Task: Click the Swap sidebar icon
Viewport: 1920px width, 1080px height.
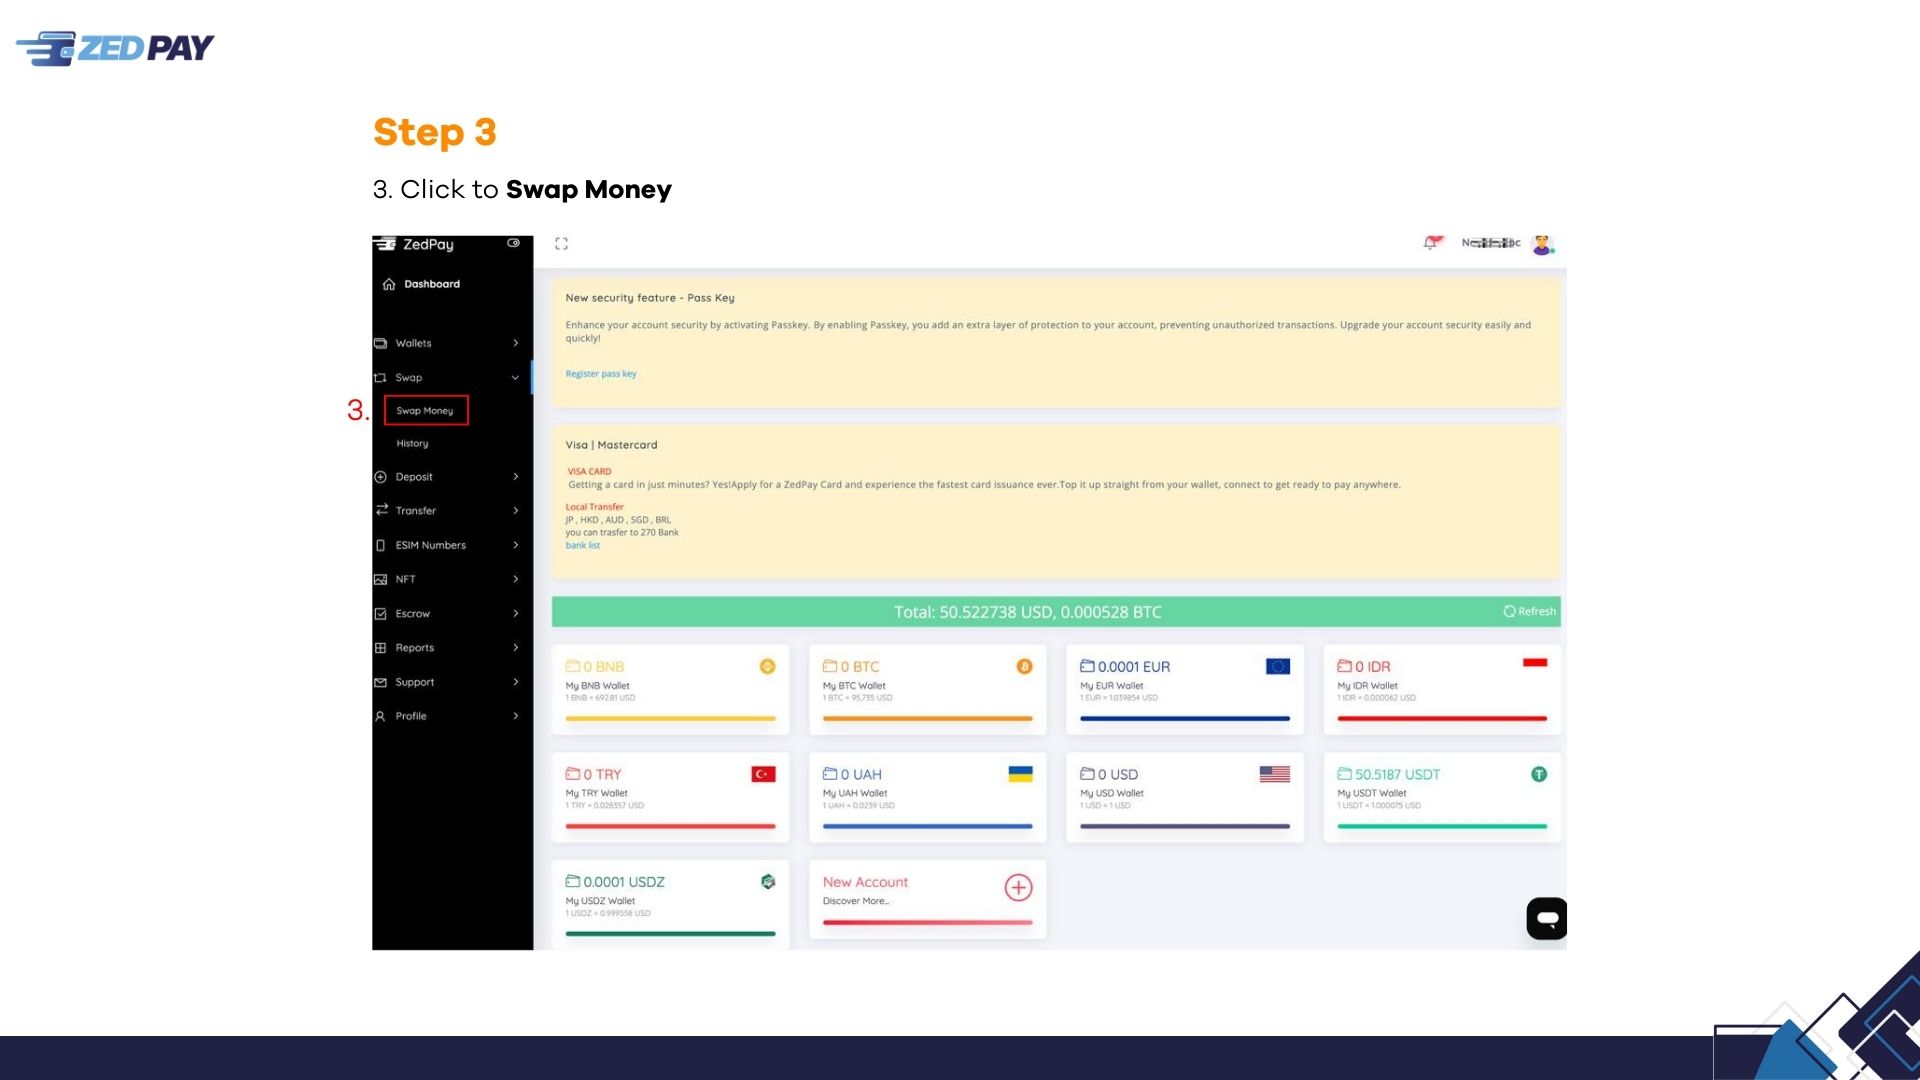Action: tap(380, 378)
